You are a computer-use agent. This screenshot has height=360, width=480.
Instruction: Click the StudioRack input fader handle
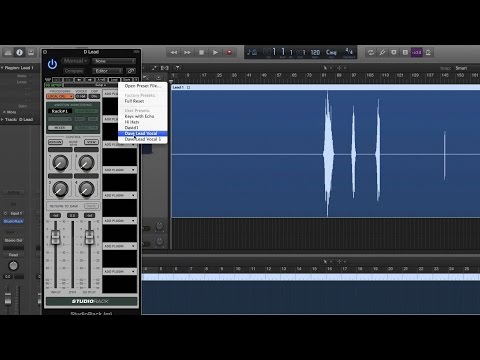point(55,237)
